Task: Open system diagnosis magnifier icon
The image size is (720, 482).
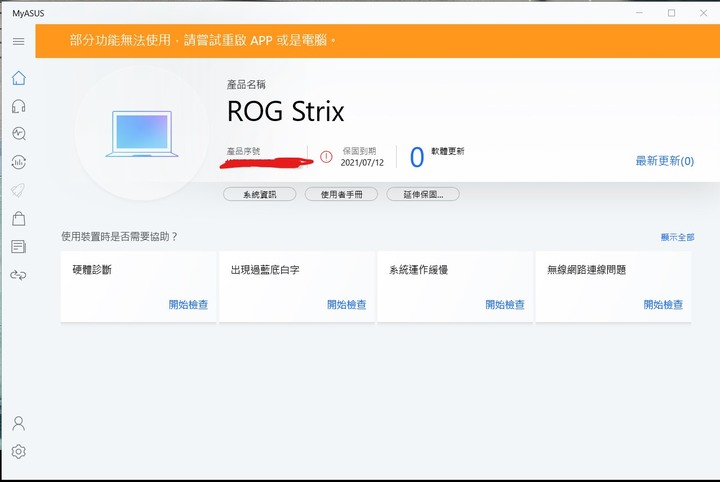Action: (18, 134)
